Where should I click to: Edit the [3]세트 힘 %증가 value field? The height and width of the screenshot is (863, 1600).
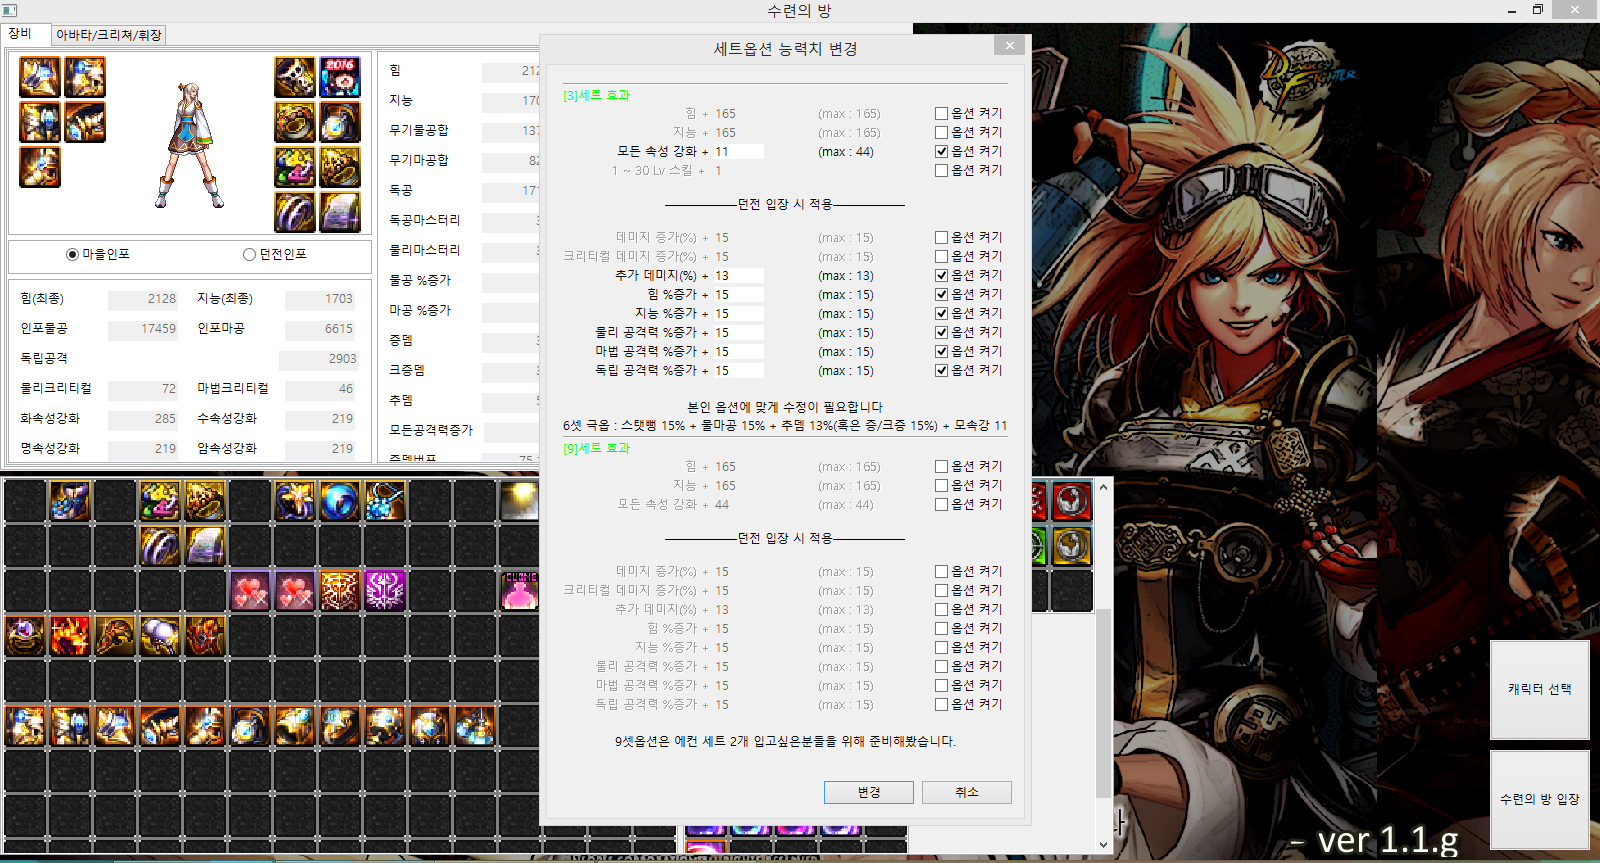(738, 295)
